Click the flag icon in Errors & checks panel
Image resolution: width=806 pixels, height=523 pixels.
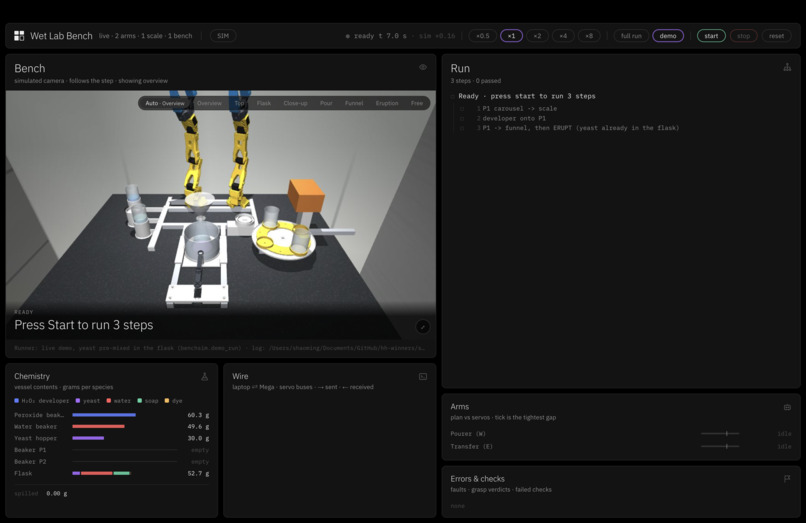click(787, 479)
